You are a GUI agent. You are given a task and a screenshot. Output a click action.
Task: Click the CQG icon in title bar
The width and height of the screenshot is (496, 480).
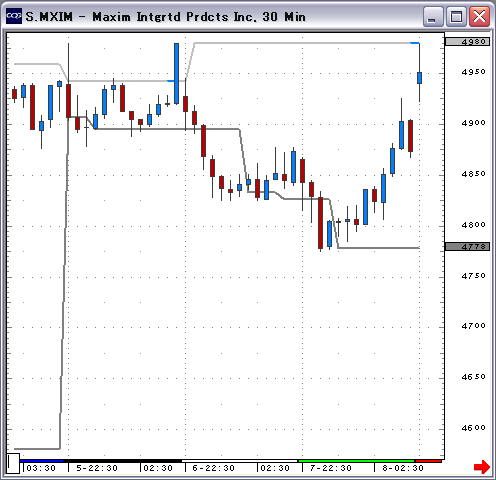pyautogui.click(x=14, y=16)
